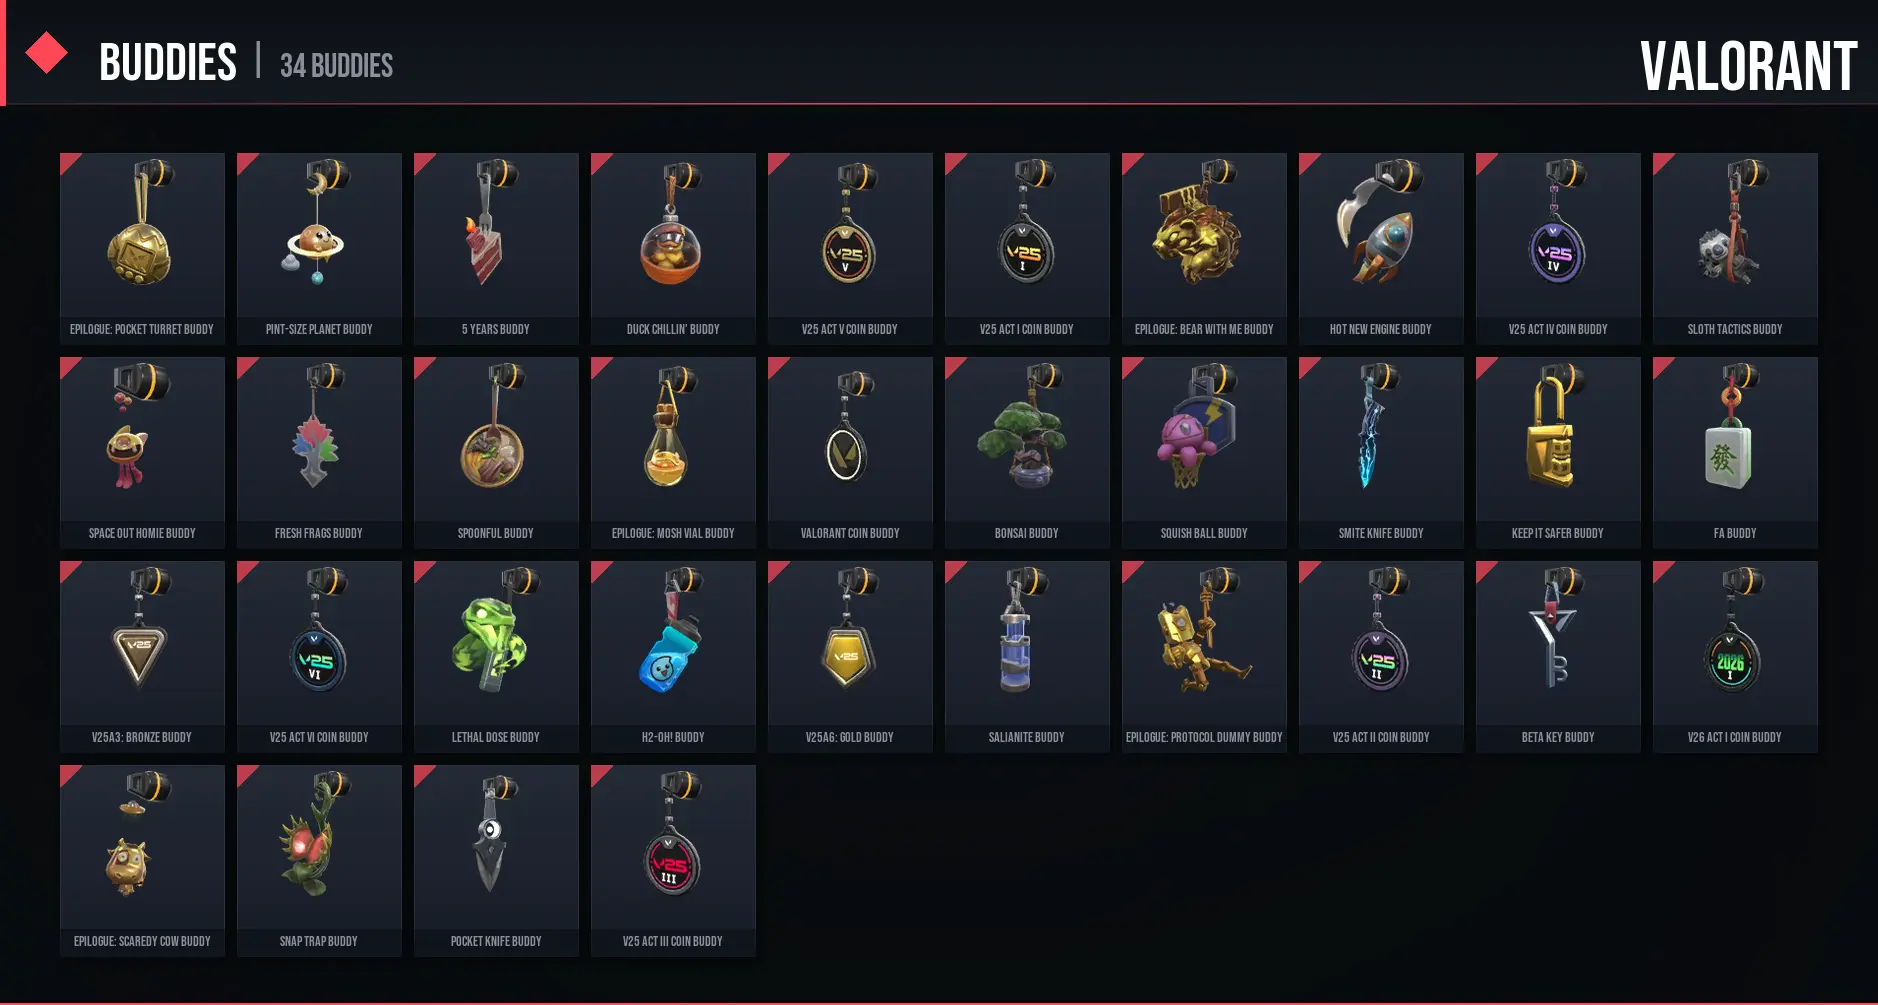Image resolution: width=1878 pixels, height=1005 pixels.
Task: Click the red diamond Buddies header icon
Action: [46, 53]
